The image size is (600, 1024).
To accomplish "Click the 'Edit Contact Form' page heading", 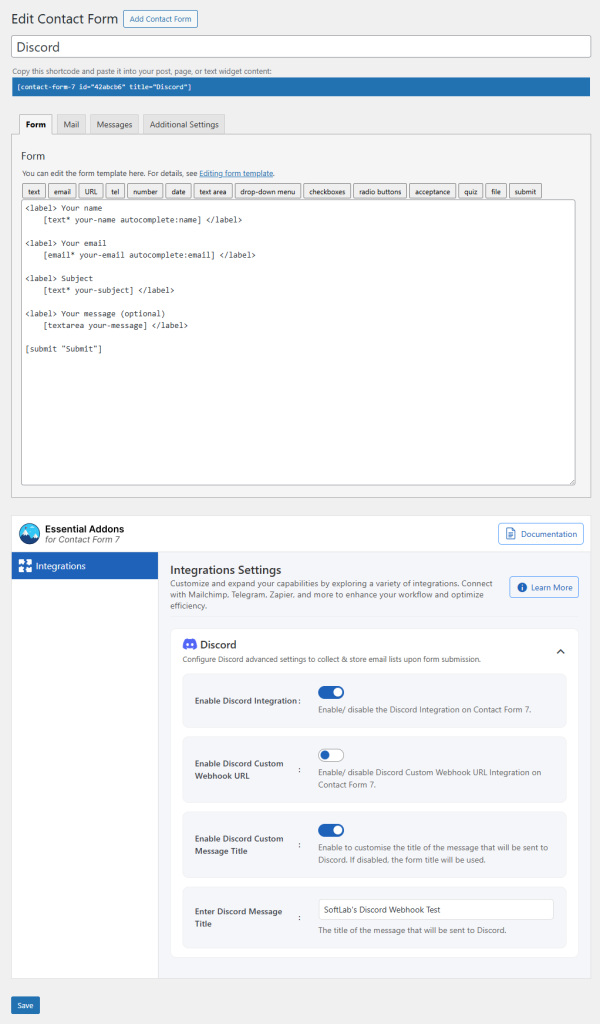I will (65, 19).
